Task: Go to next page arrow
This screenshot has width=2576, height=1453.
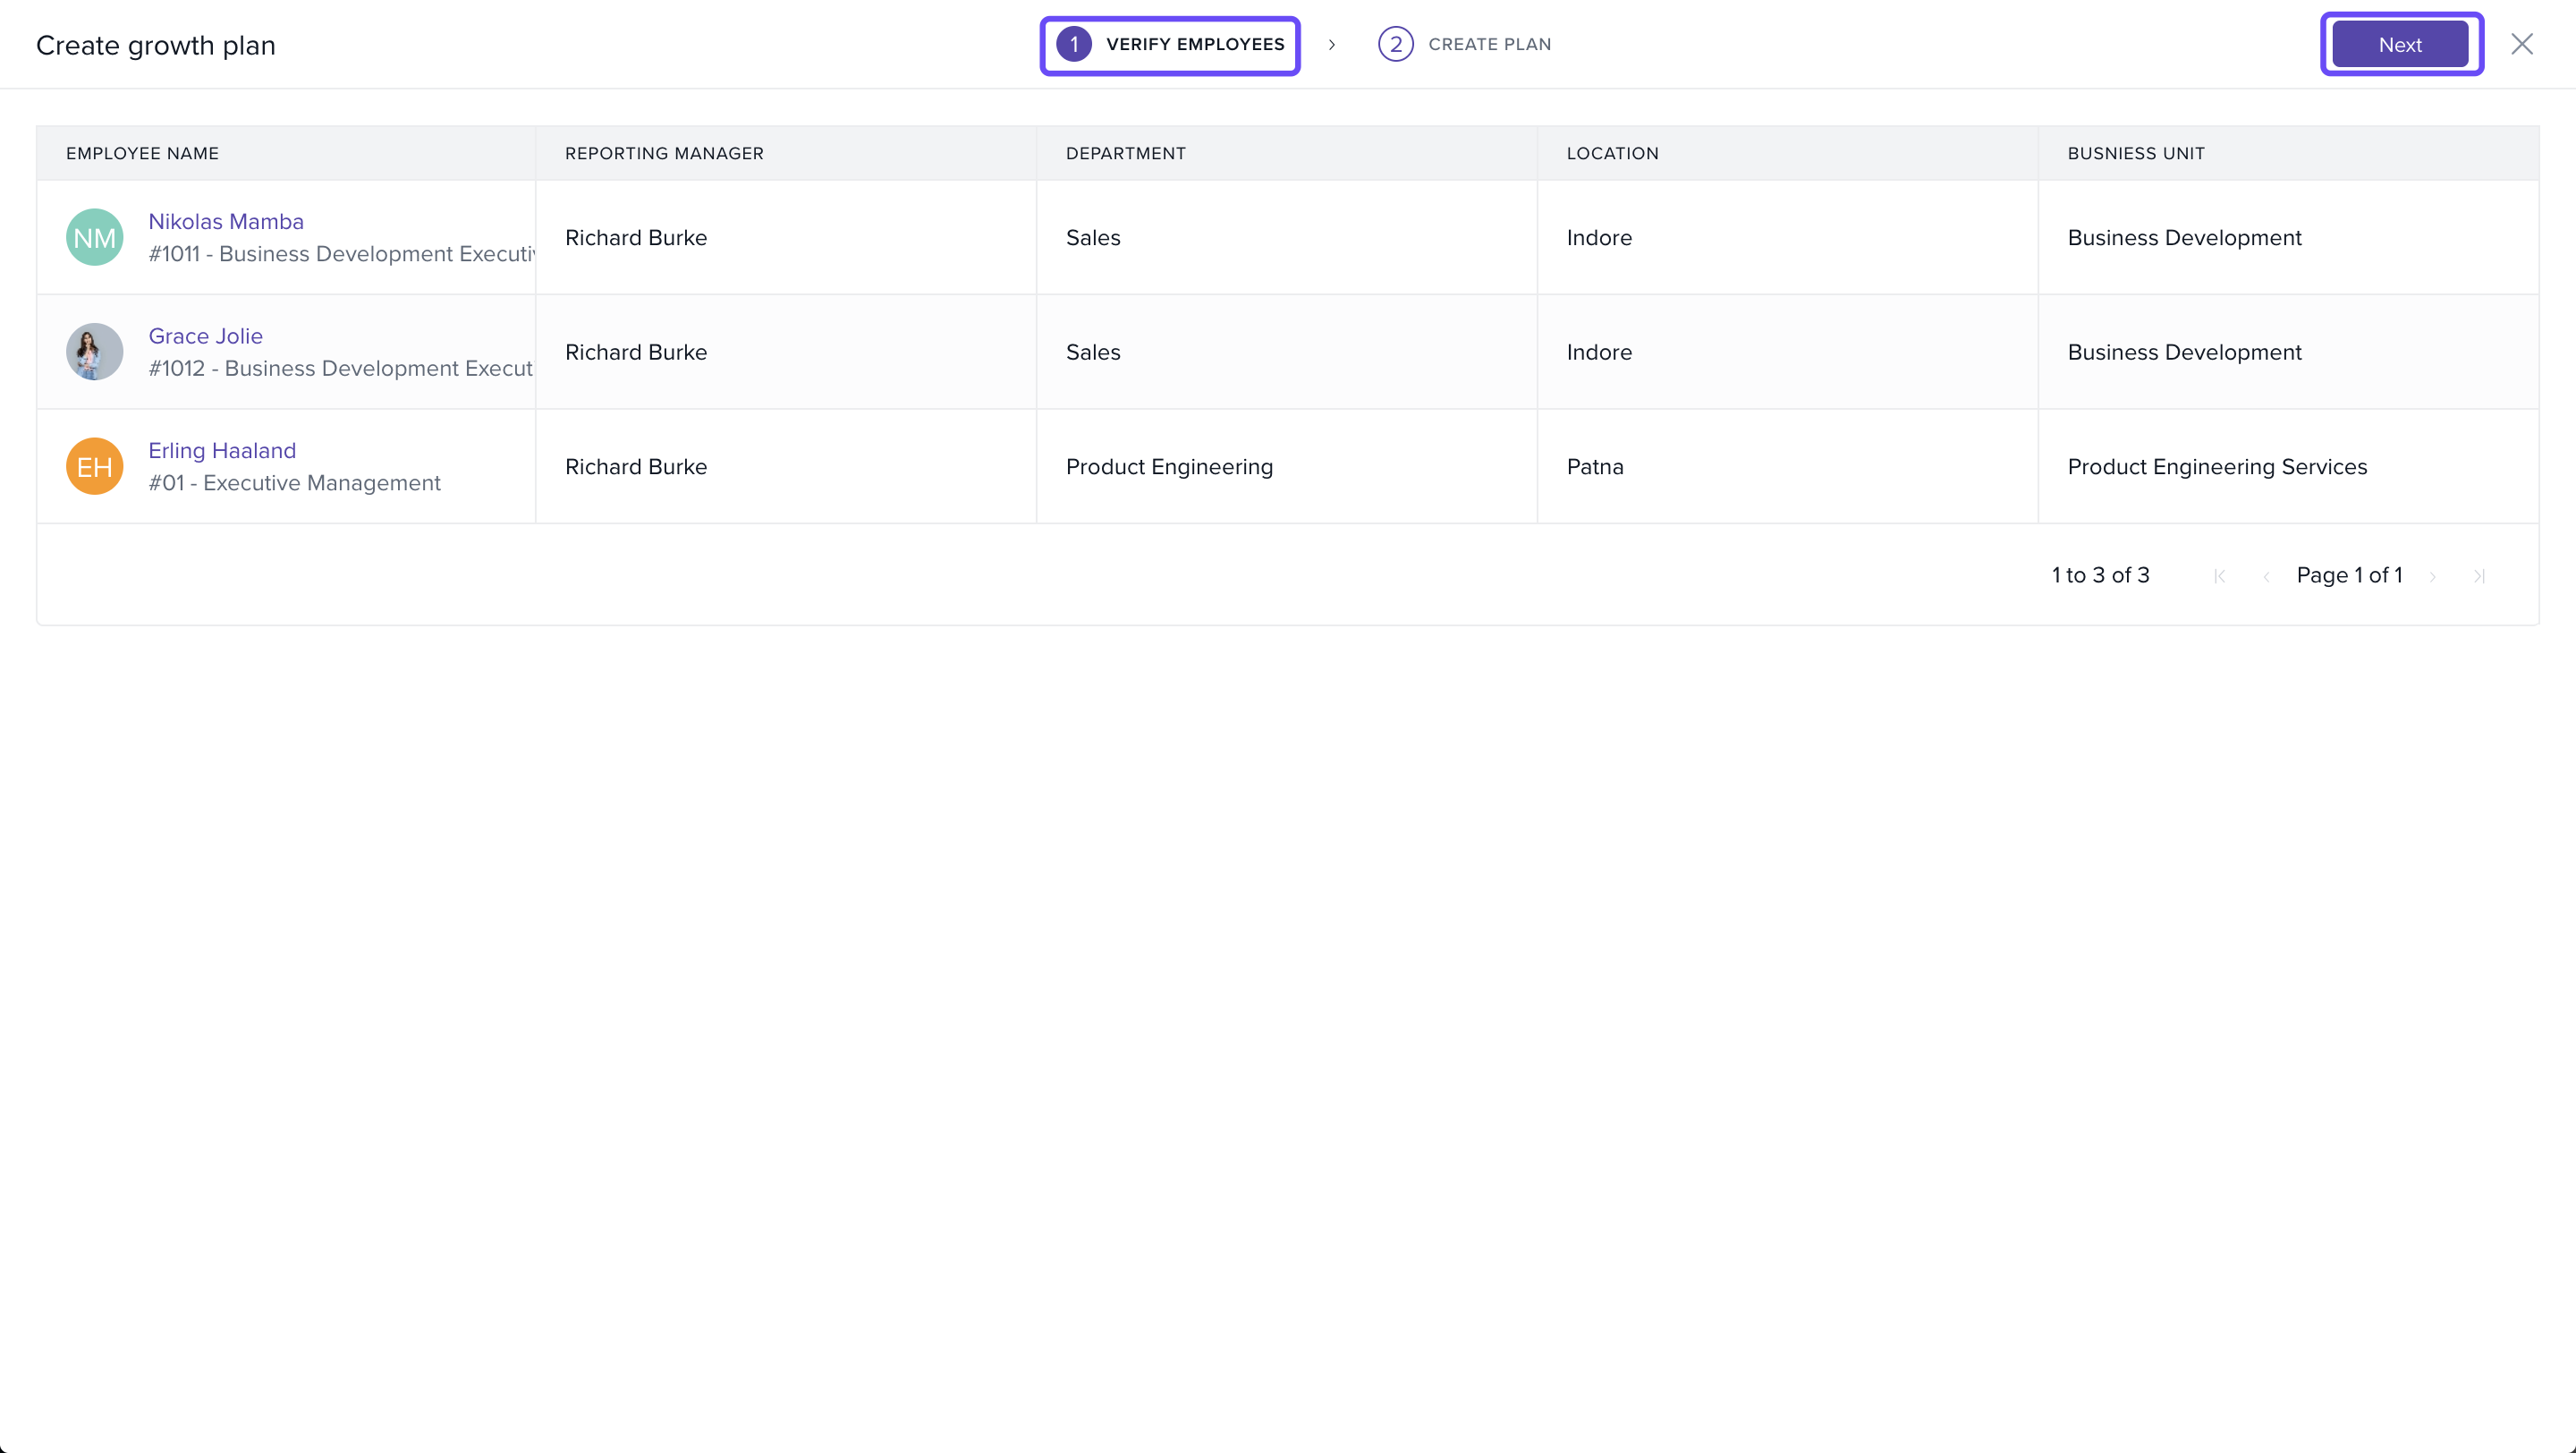Action: tap(2432, 576)
